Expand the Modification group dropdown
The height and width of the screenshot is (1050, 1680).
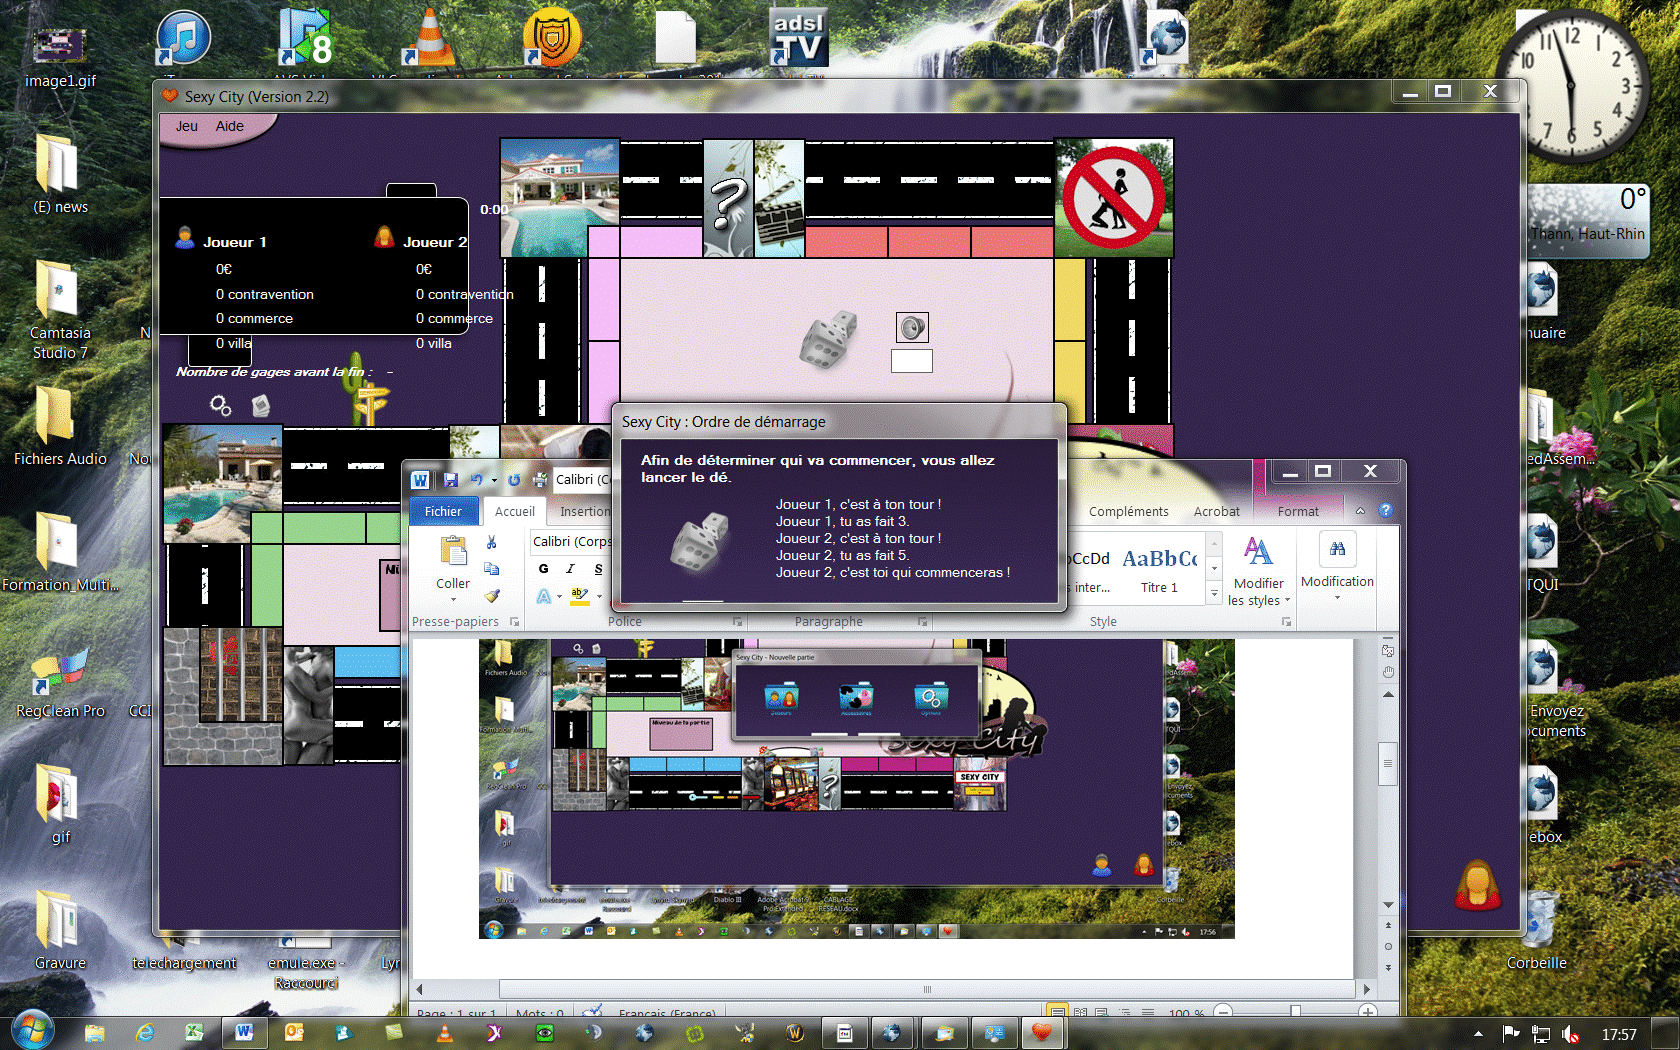click(x=1337, y=597)
